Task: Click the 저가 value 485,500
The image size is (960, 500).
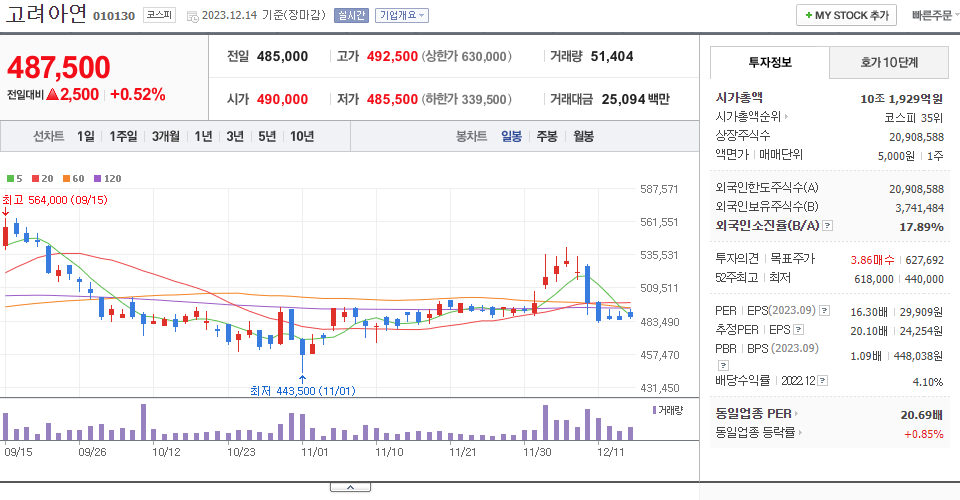Action: coord(392,99)
